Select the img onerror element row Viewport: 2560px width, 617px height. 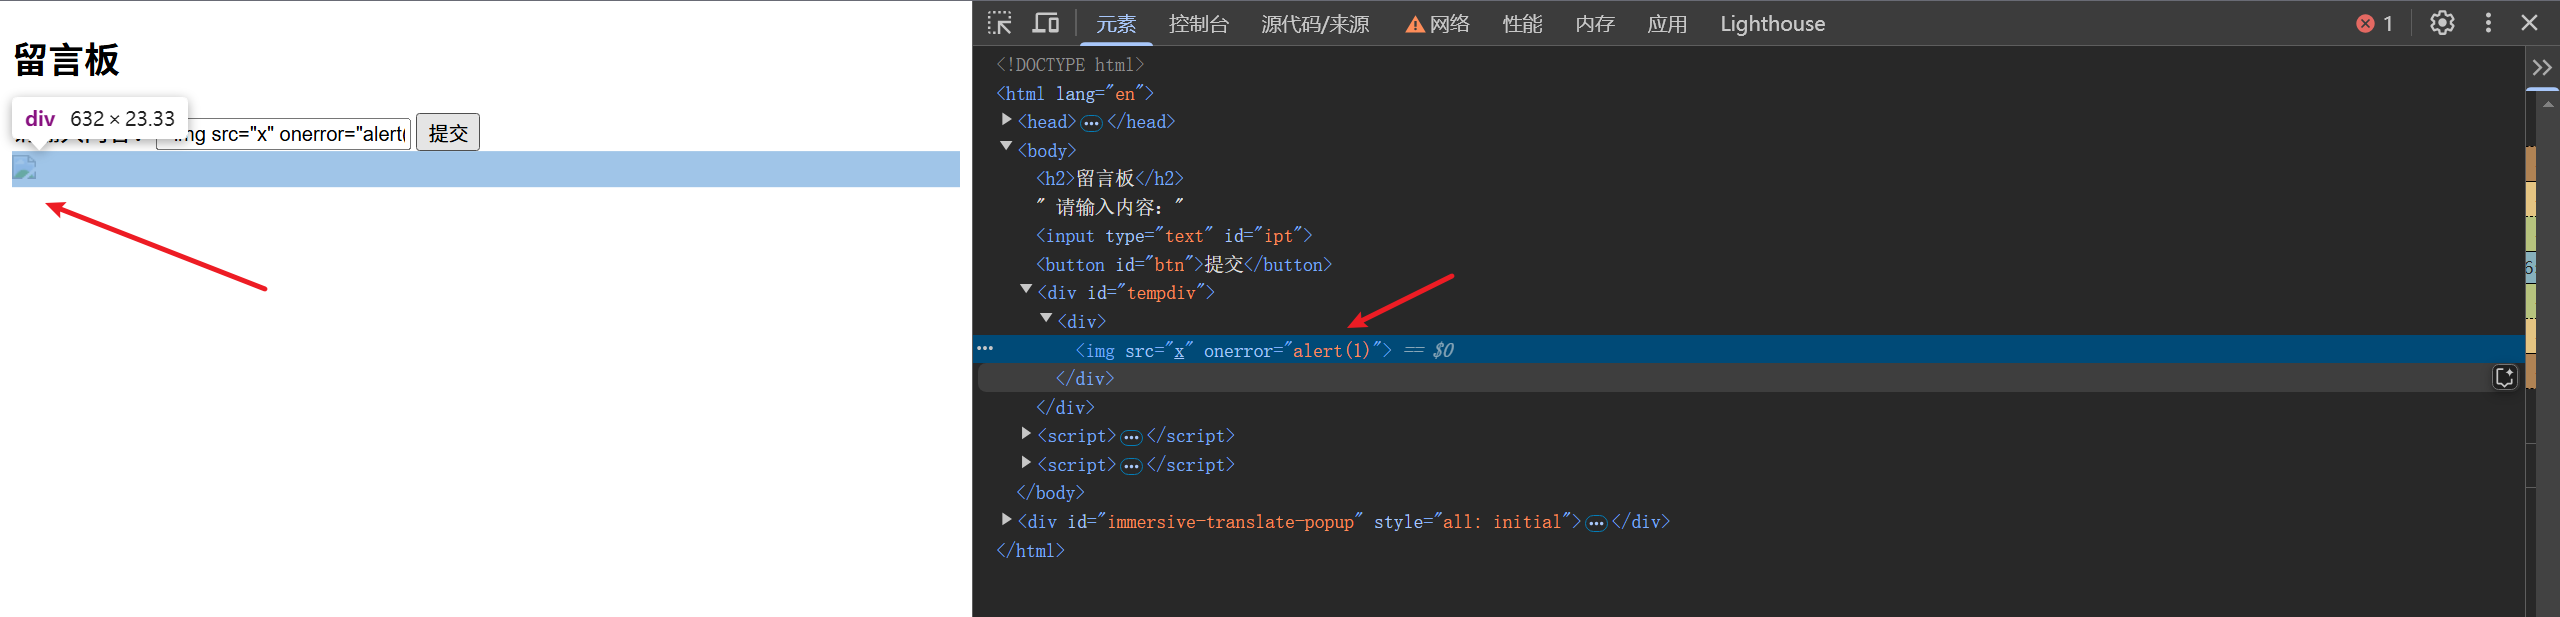(1232, 350)
